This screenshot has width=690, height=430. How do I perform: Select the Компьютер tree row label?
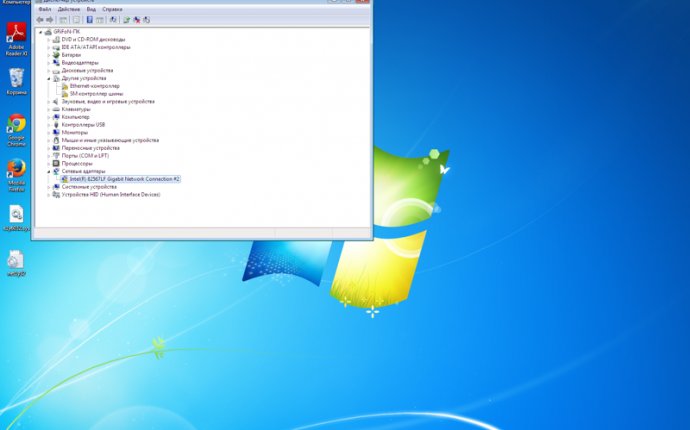click(75, 117)
